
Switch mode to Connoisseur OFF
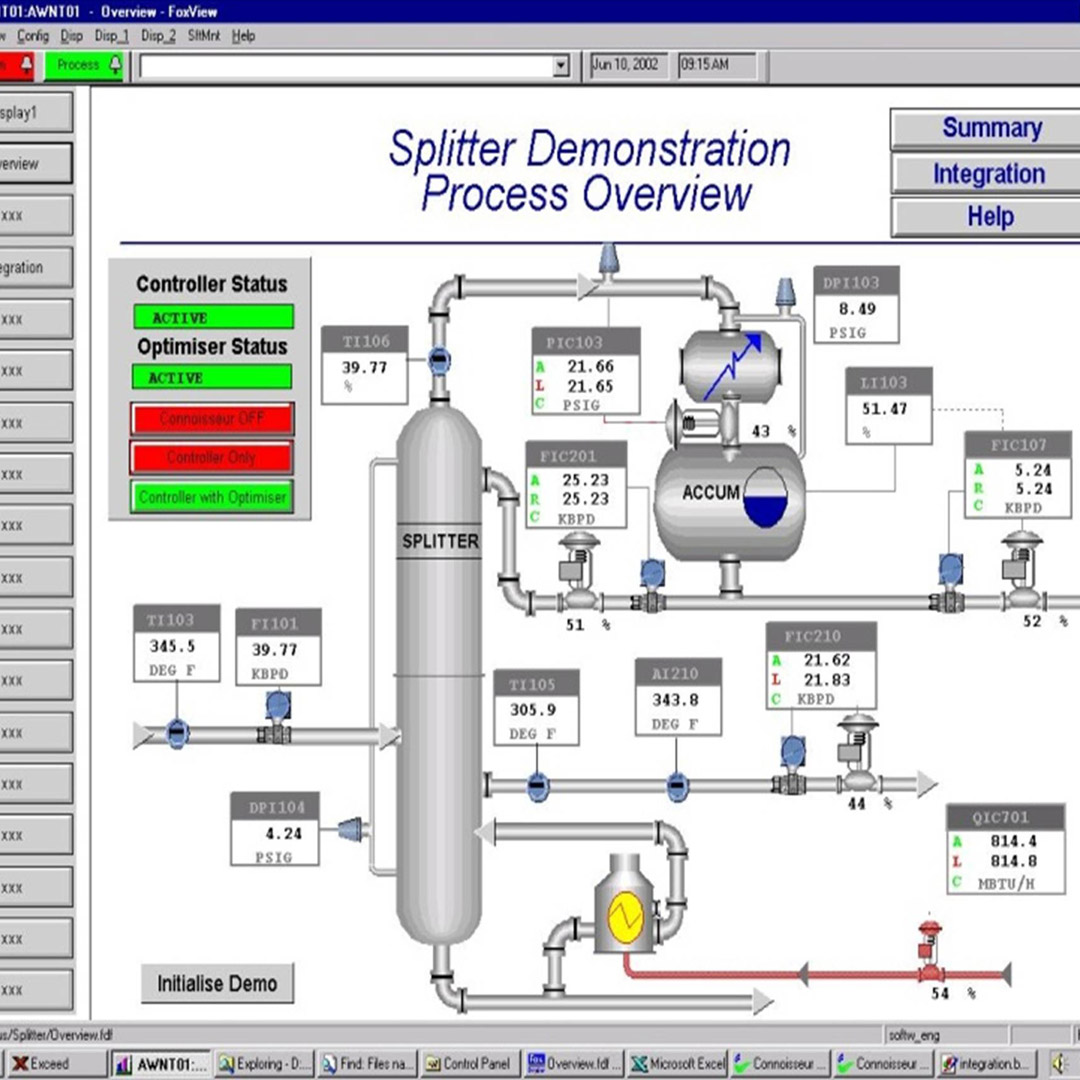211,418
